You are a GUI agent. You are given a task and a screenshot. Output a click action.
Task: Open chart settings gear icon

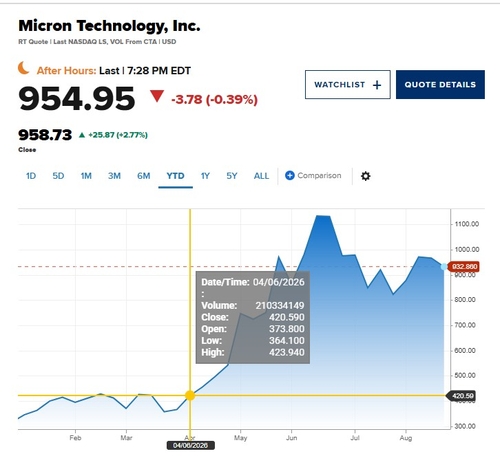click(x=365, y=176)
